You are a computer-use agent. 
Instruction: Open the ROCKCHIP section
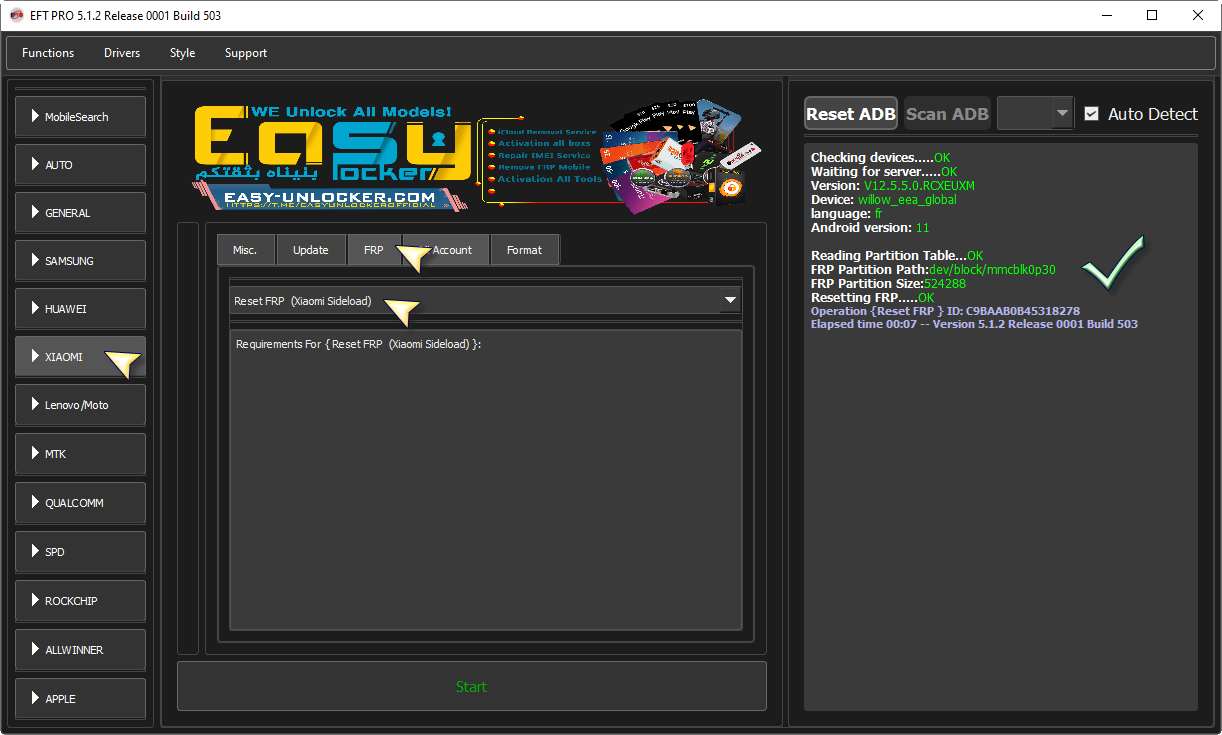tap(81, 601)
